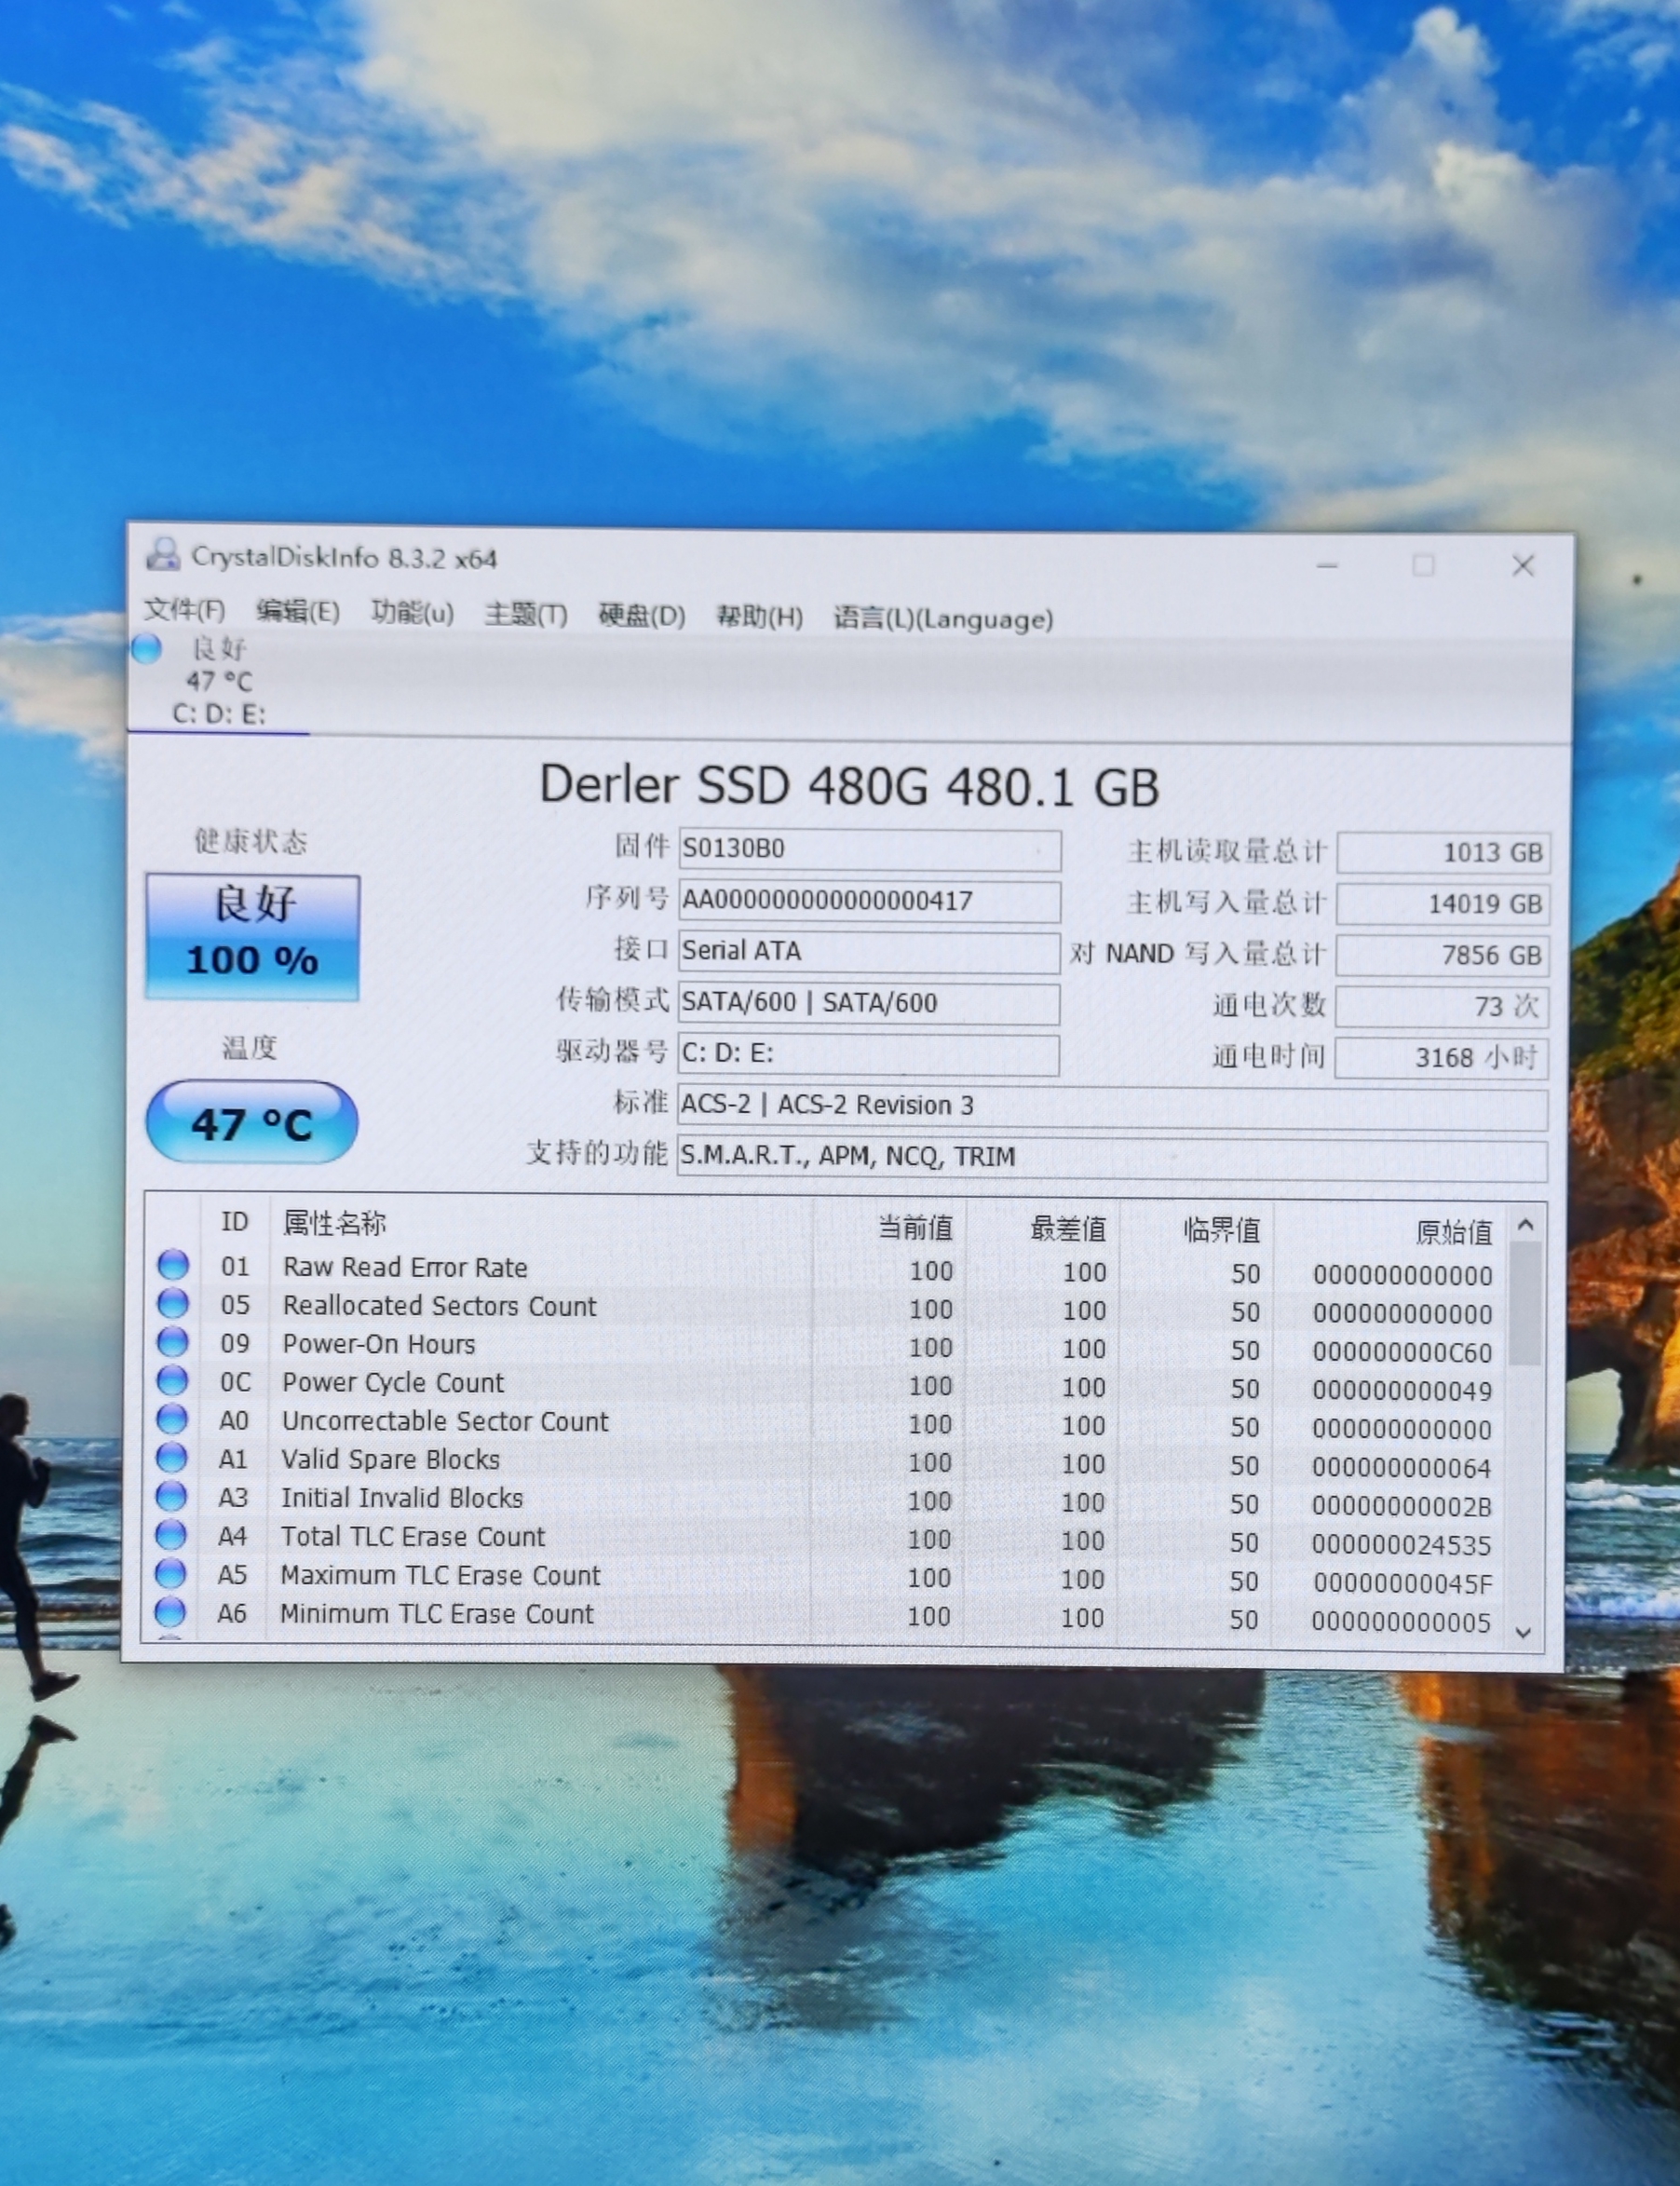Screen dimensions: 1680x2186
Task: Open the 硬盘(D) menu
Action: coord(641,616)
